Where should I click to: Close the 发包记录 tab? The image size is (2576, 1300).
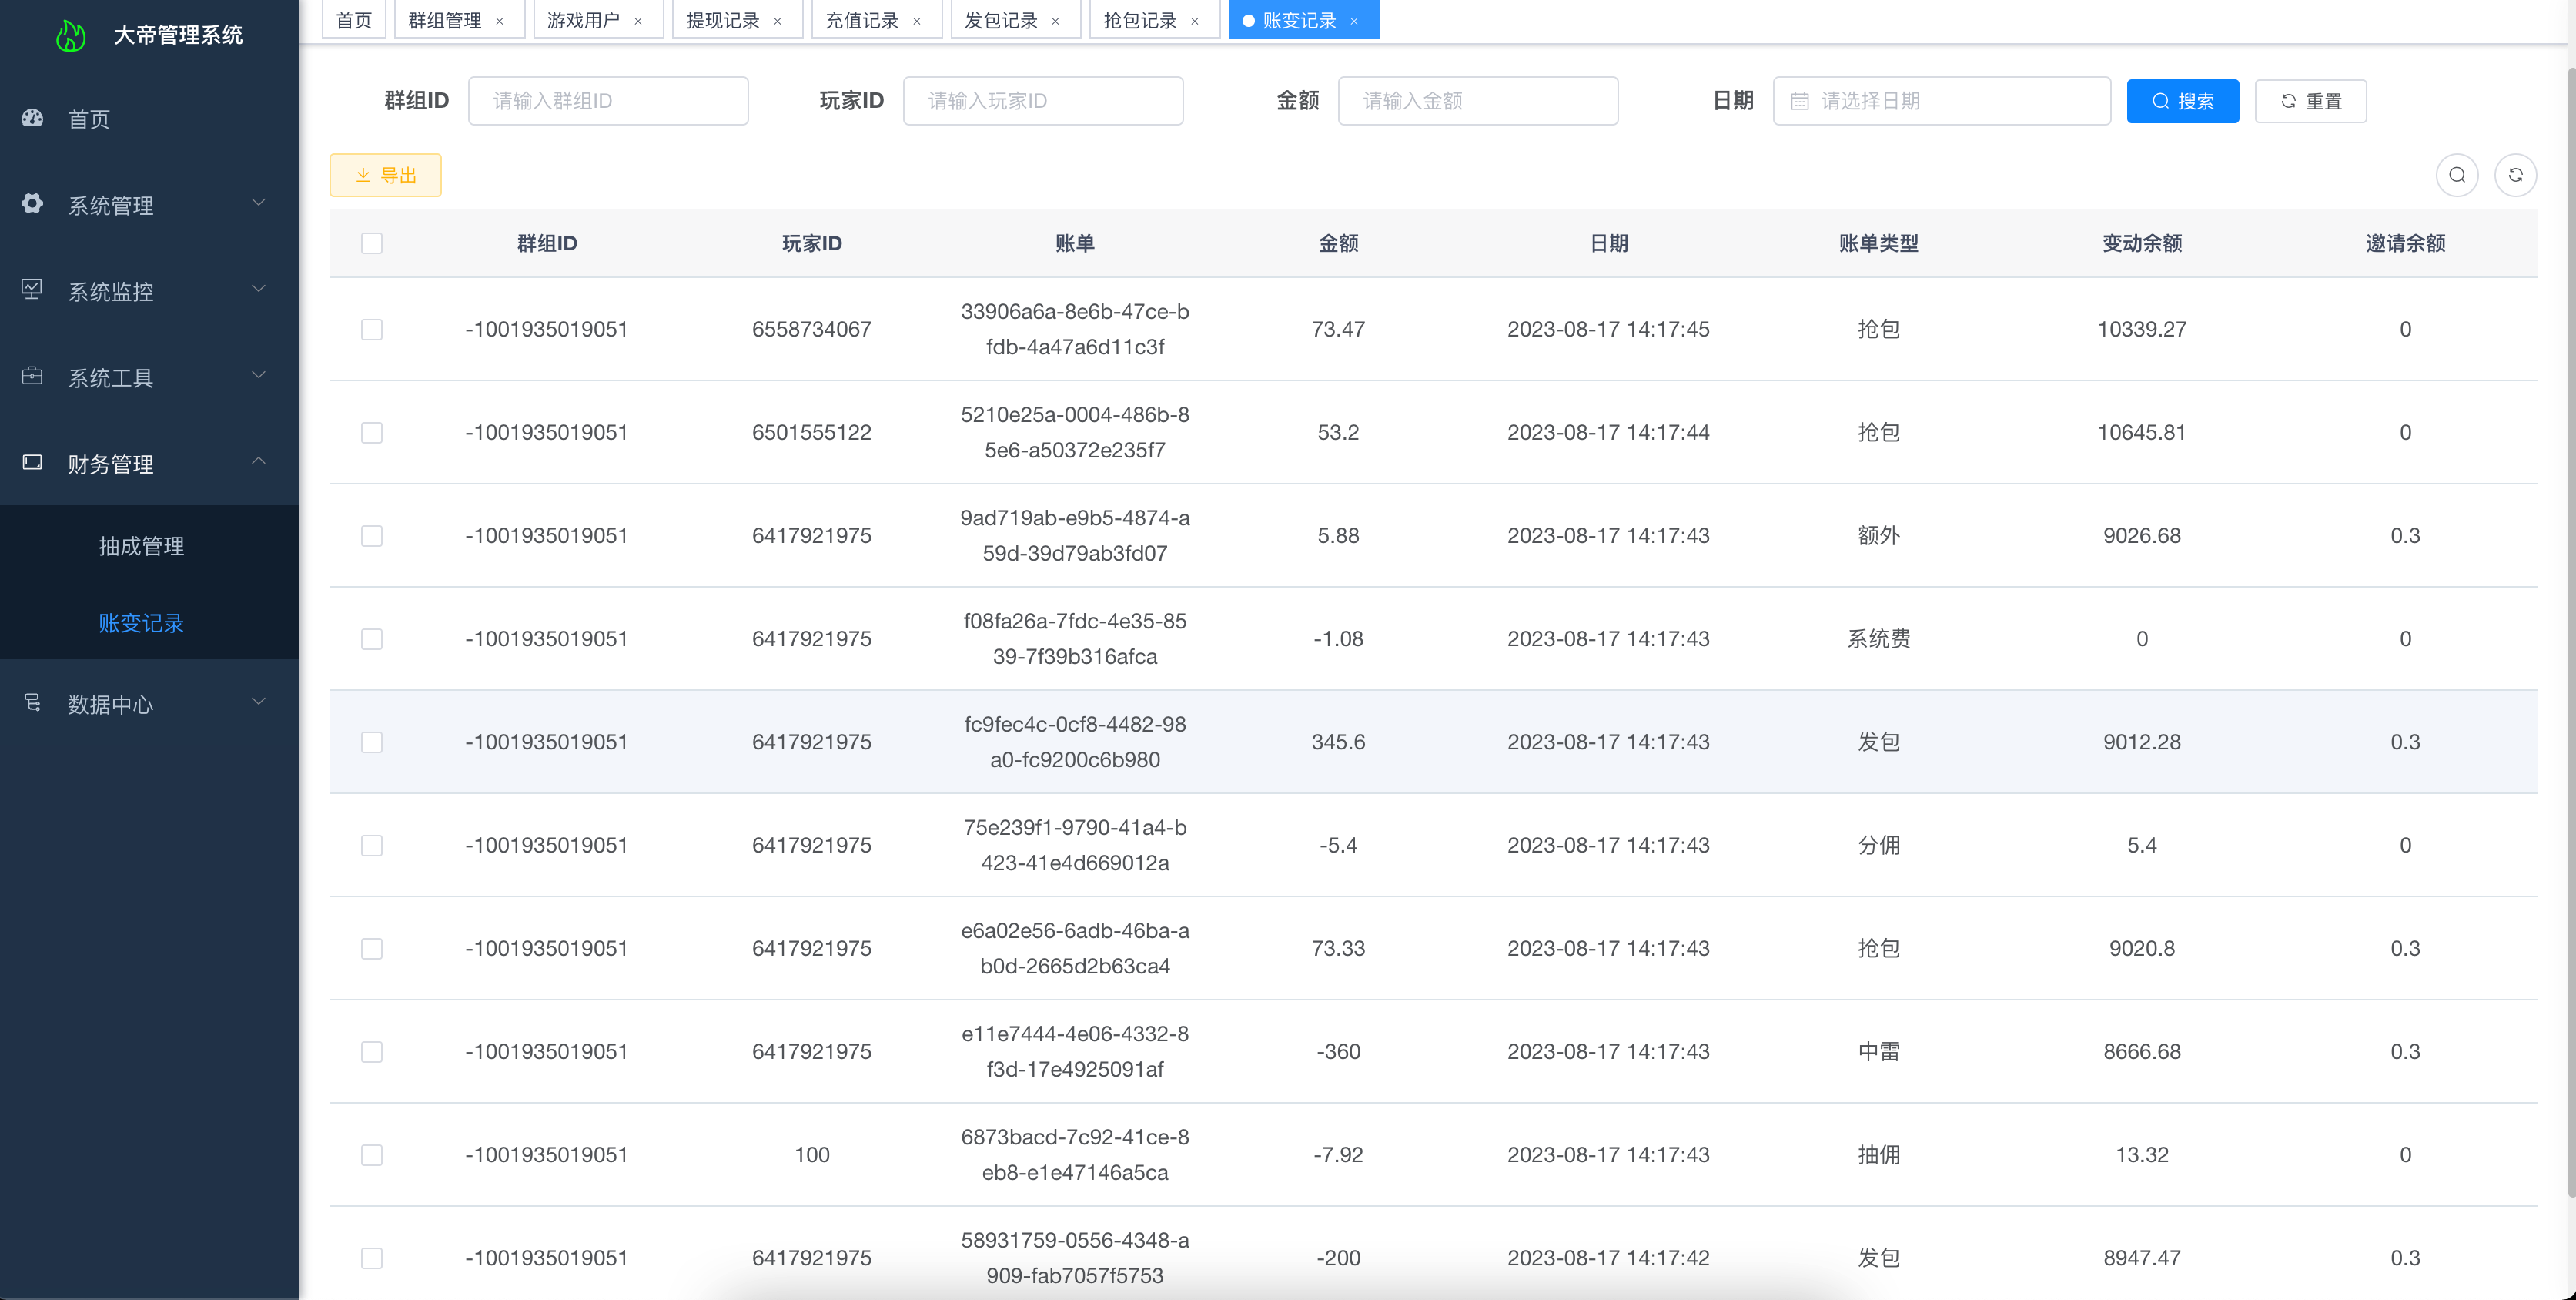pos(1055,21)
